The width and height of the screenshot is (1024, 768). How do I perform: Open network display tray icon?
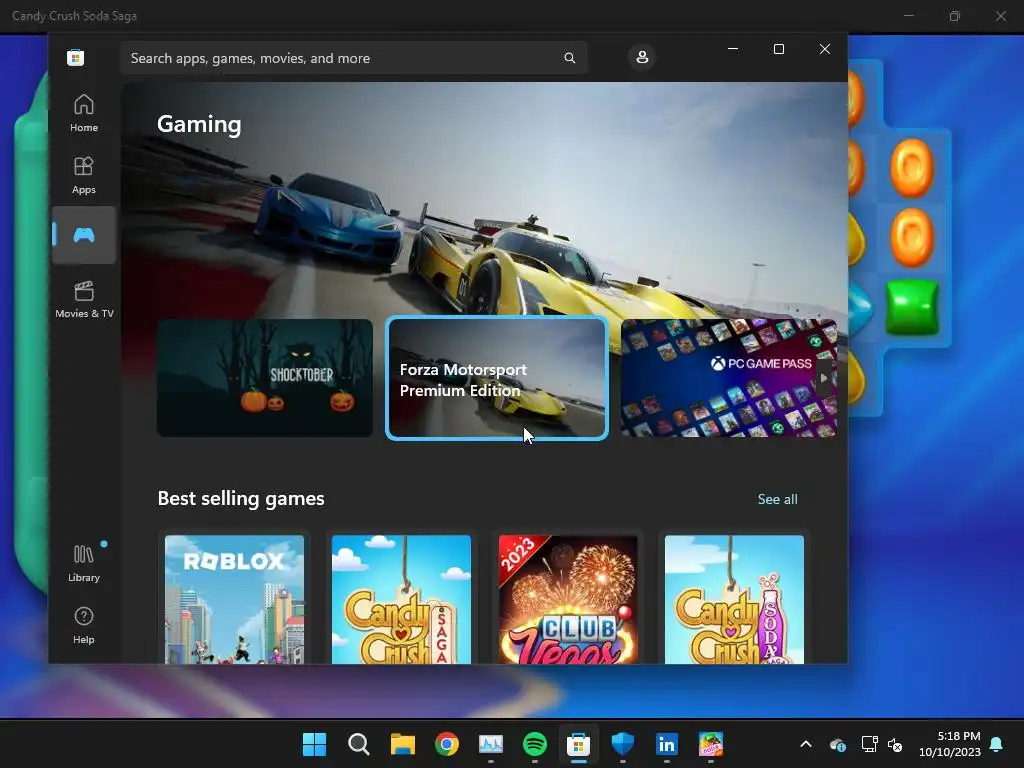[x=869, y=744]
